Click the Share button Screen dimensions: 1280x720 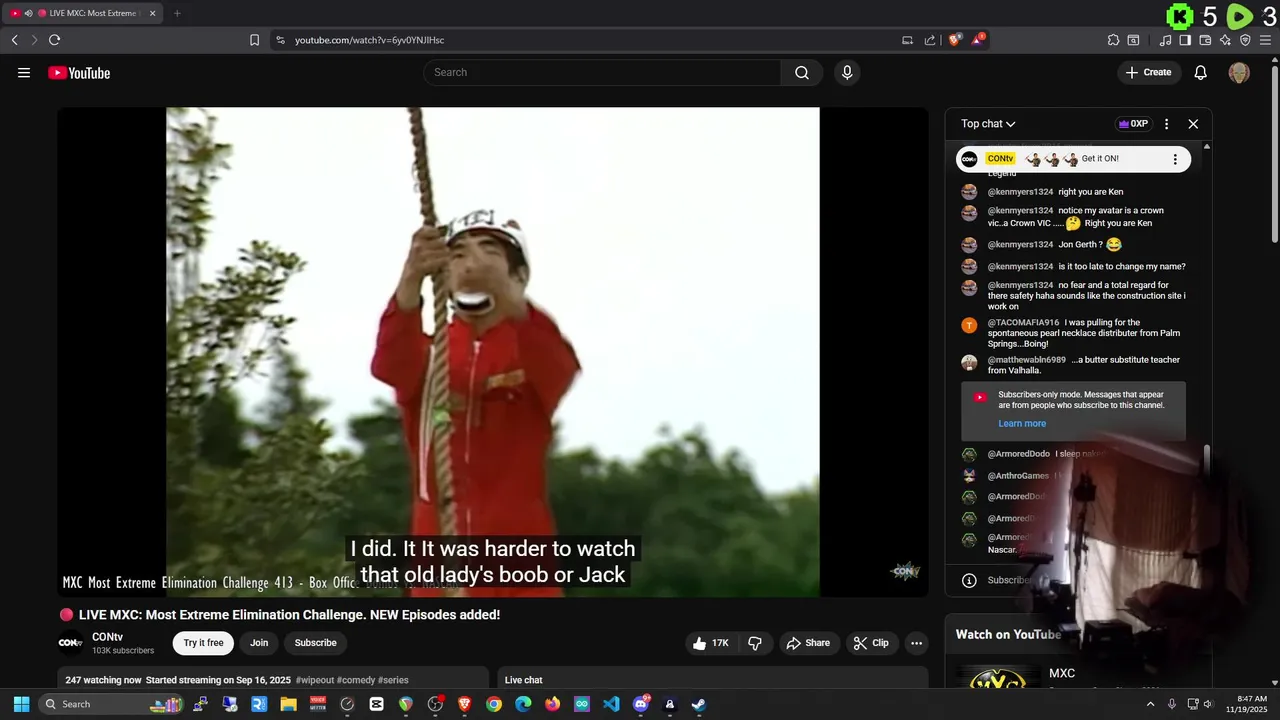coord(808,643)
